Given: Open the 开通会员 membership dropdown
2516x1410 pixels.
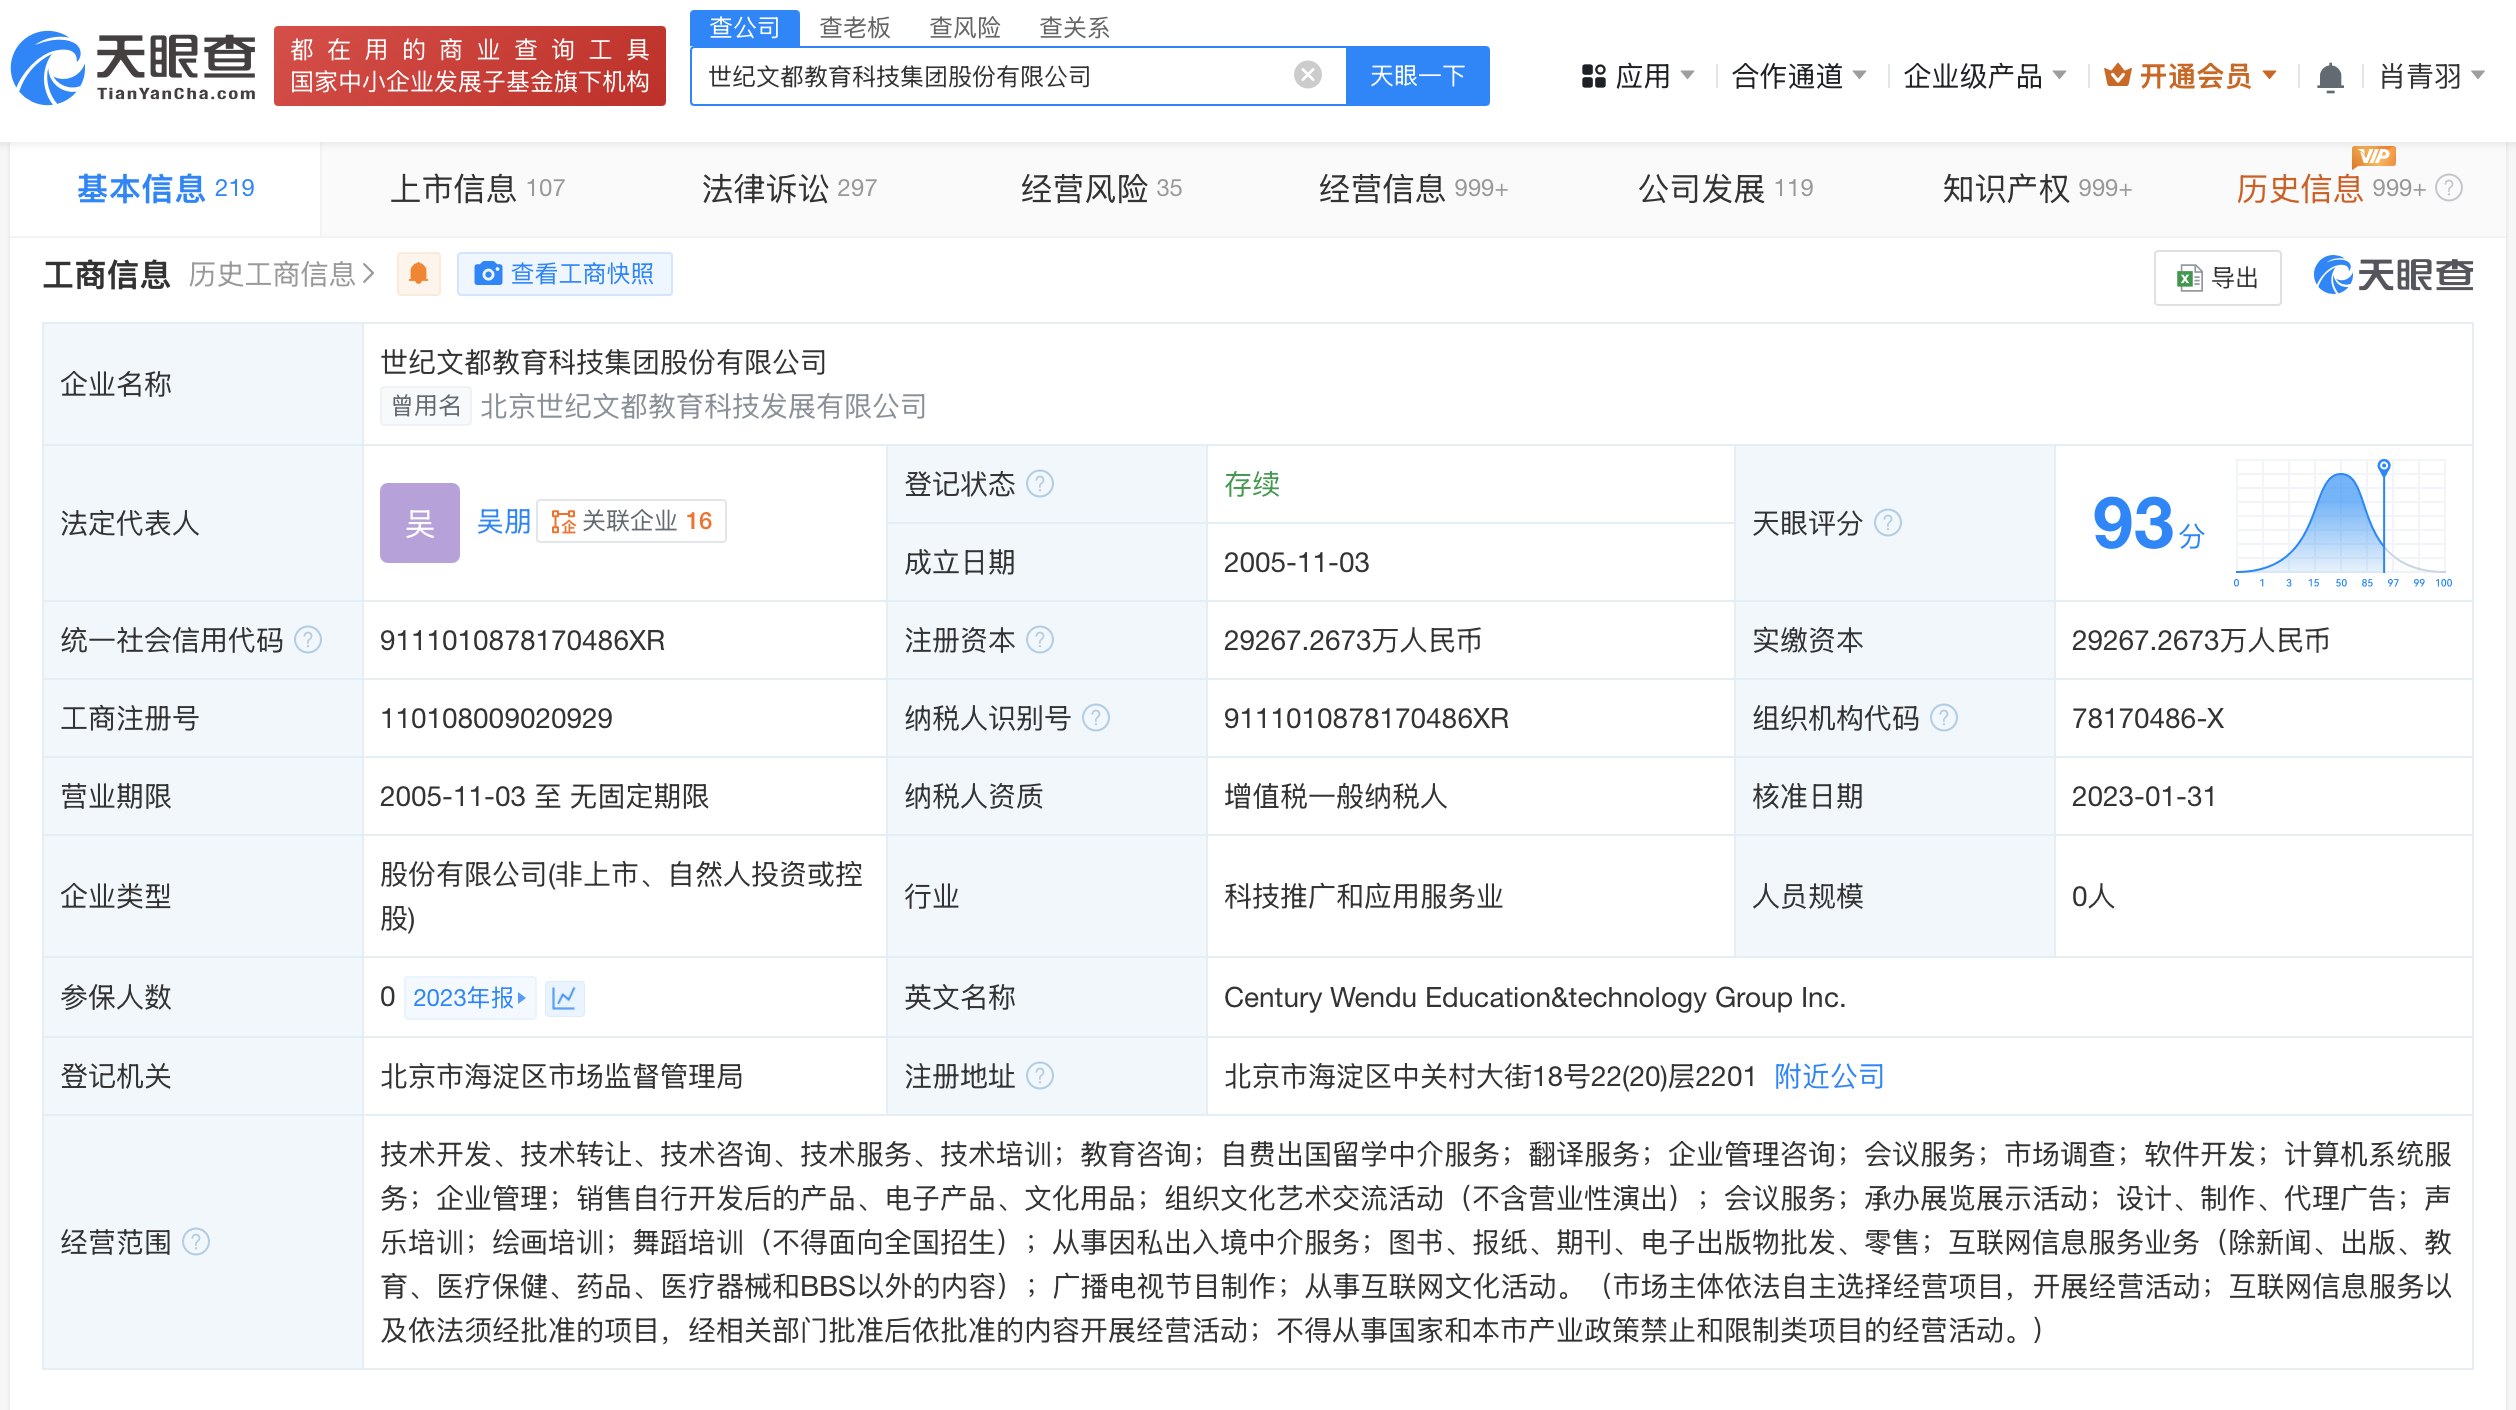Looking at the screenshot, I should tap(2190, 76).
